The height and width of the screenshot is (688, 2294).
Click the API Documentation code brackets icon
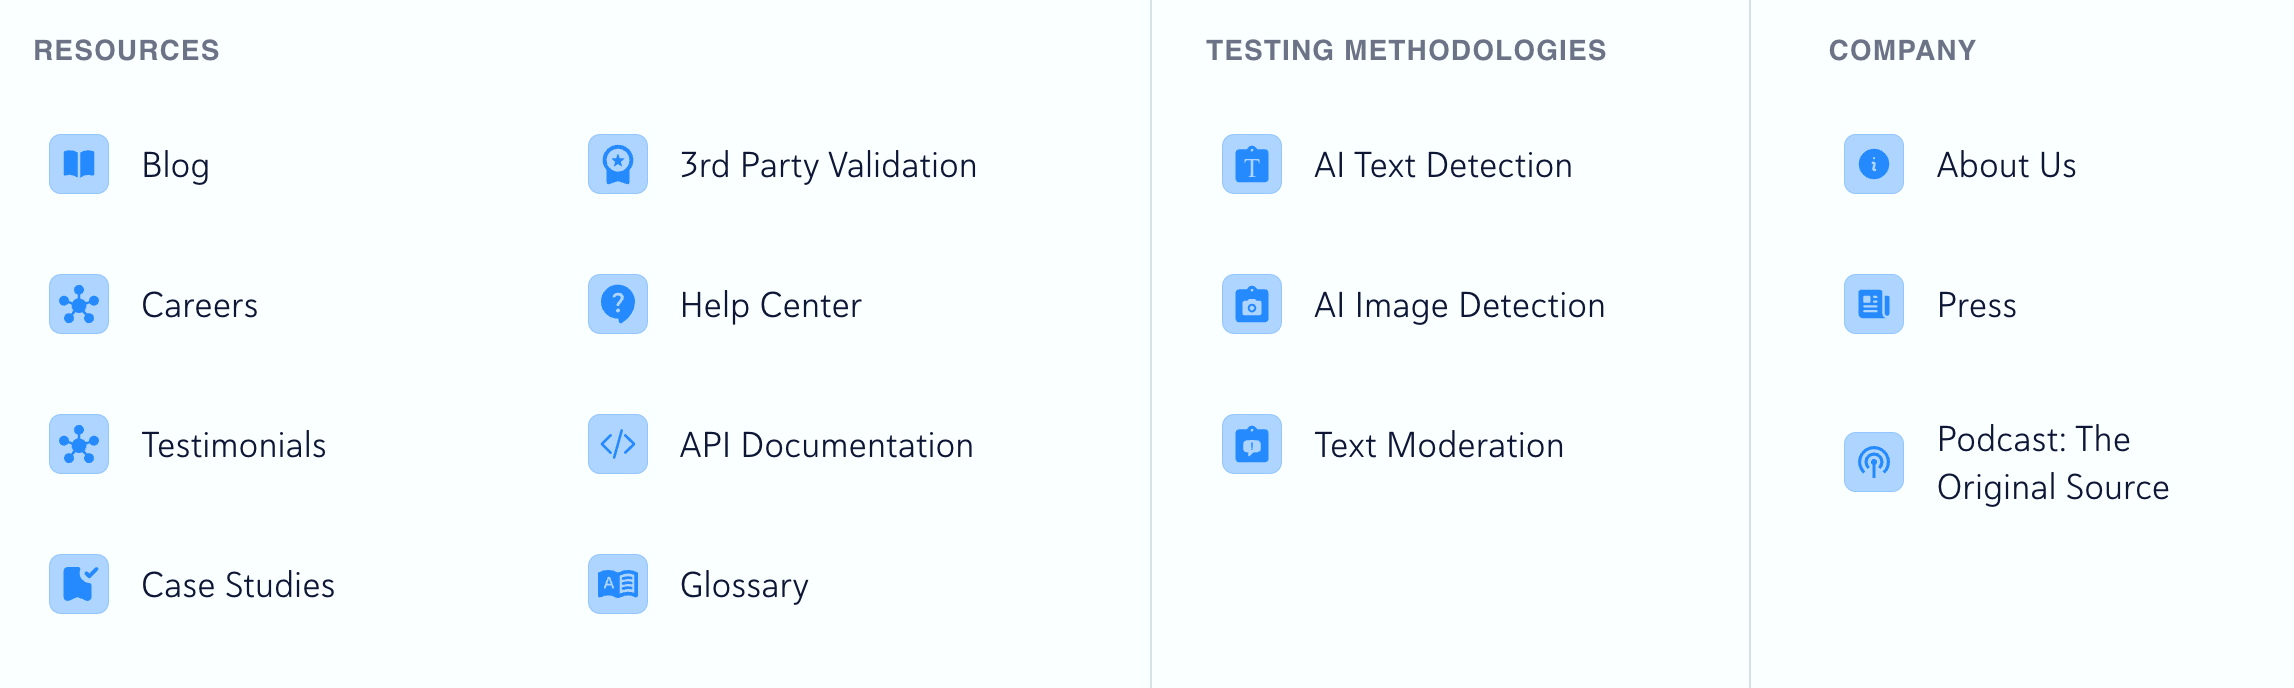618,444
